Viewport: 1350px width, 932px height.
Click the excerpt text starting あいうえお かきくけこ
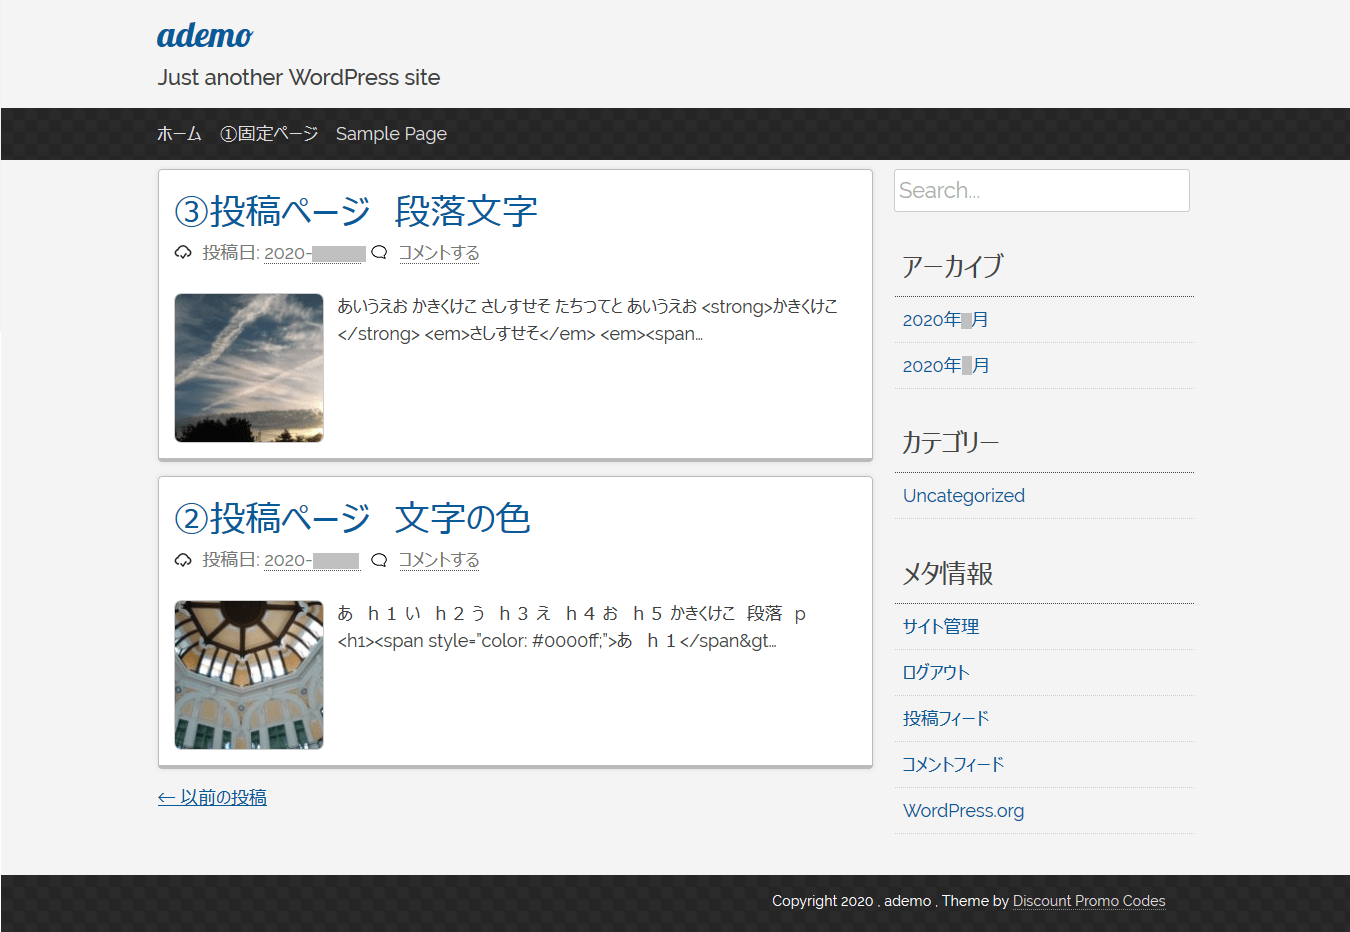pyautogui.click(x=588, y=320)
